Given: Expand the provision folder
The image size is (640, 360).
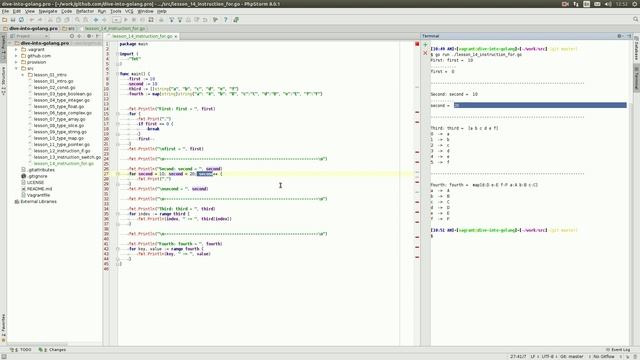Looking at the screenshot, I should click(16, 62).
